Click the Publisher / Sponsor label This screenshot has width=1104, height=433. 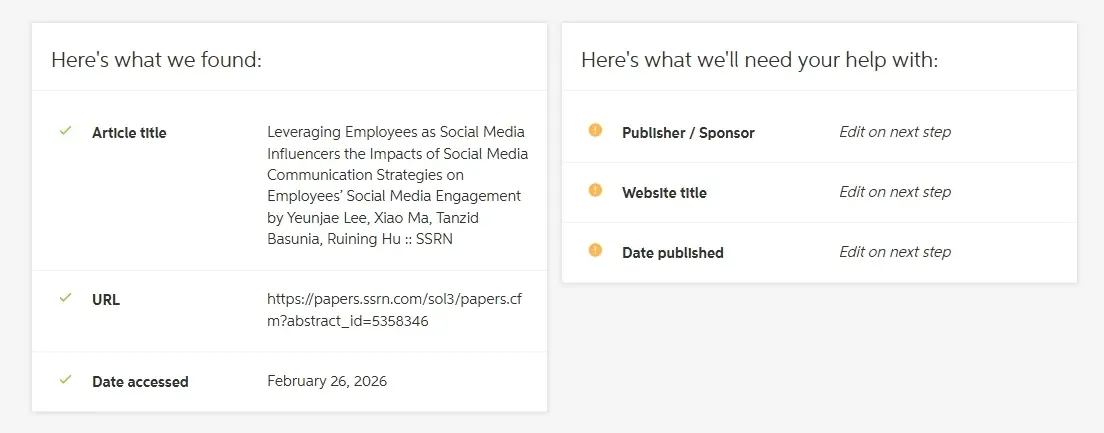[688, 133]
